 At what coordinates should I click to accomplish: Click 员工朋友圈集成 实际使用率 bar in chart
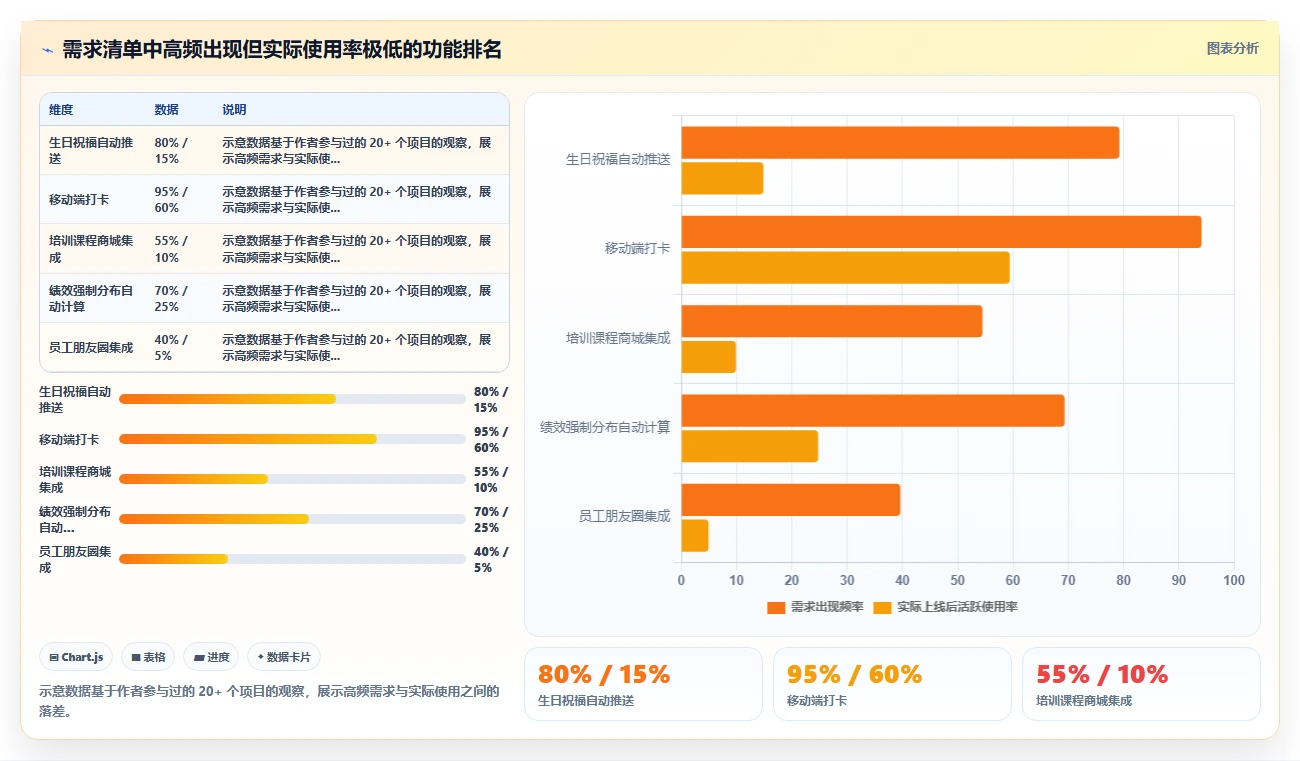695,536
